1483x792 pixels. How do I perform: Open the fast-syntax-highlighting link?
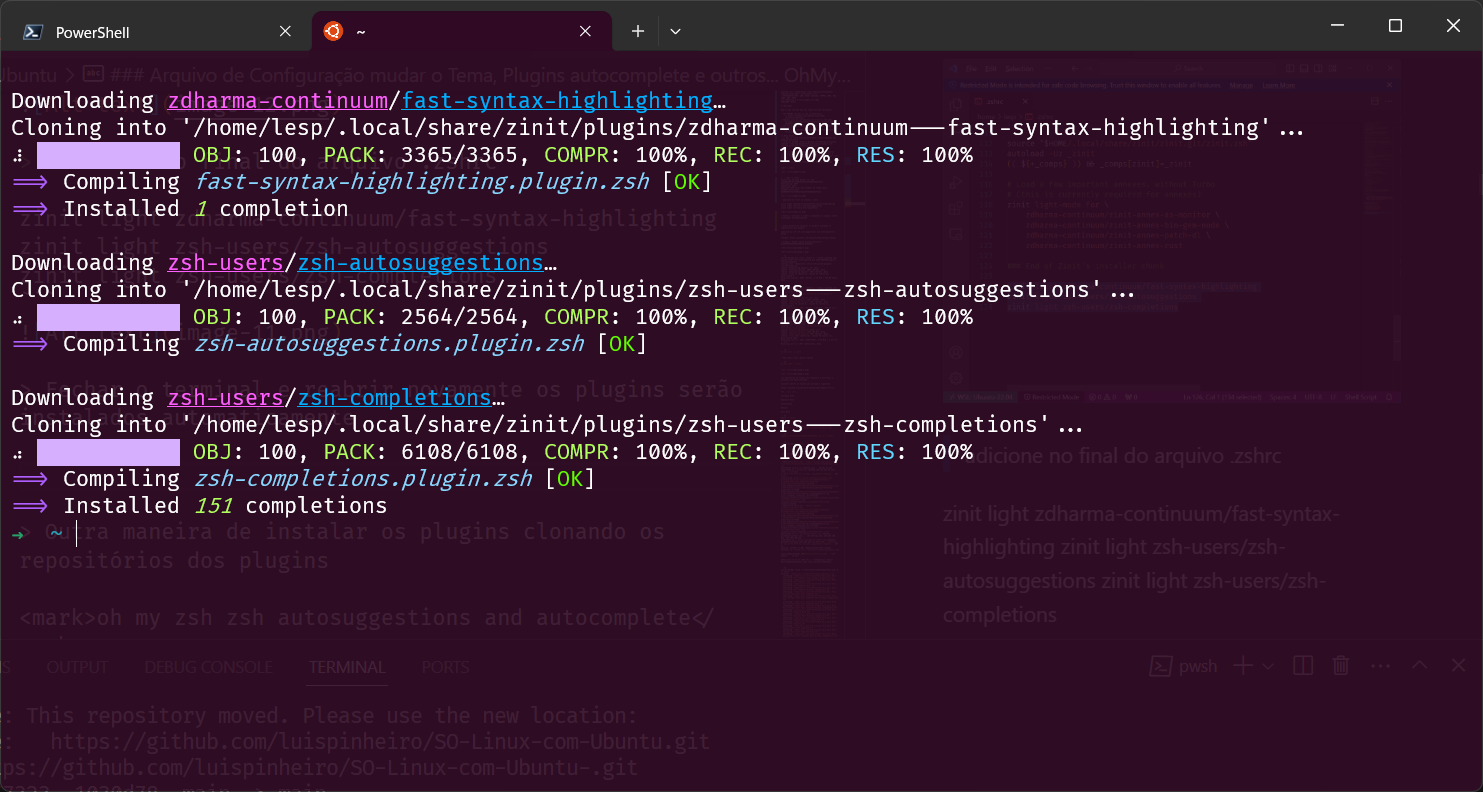click(558, 101)
